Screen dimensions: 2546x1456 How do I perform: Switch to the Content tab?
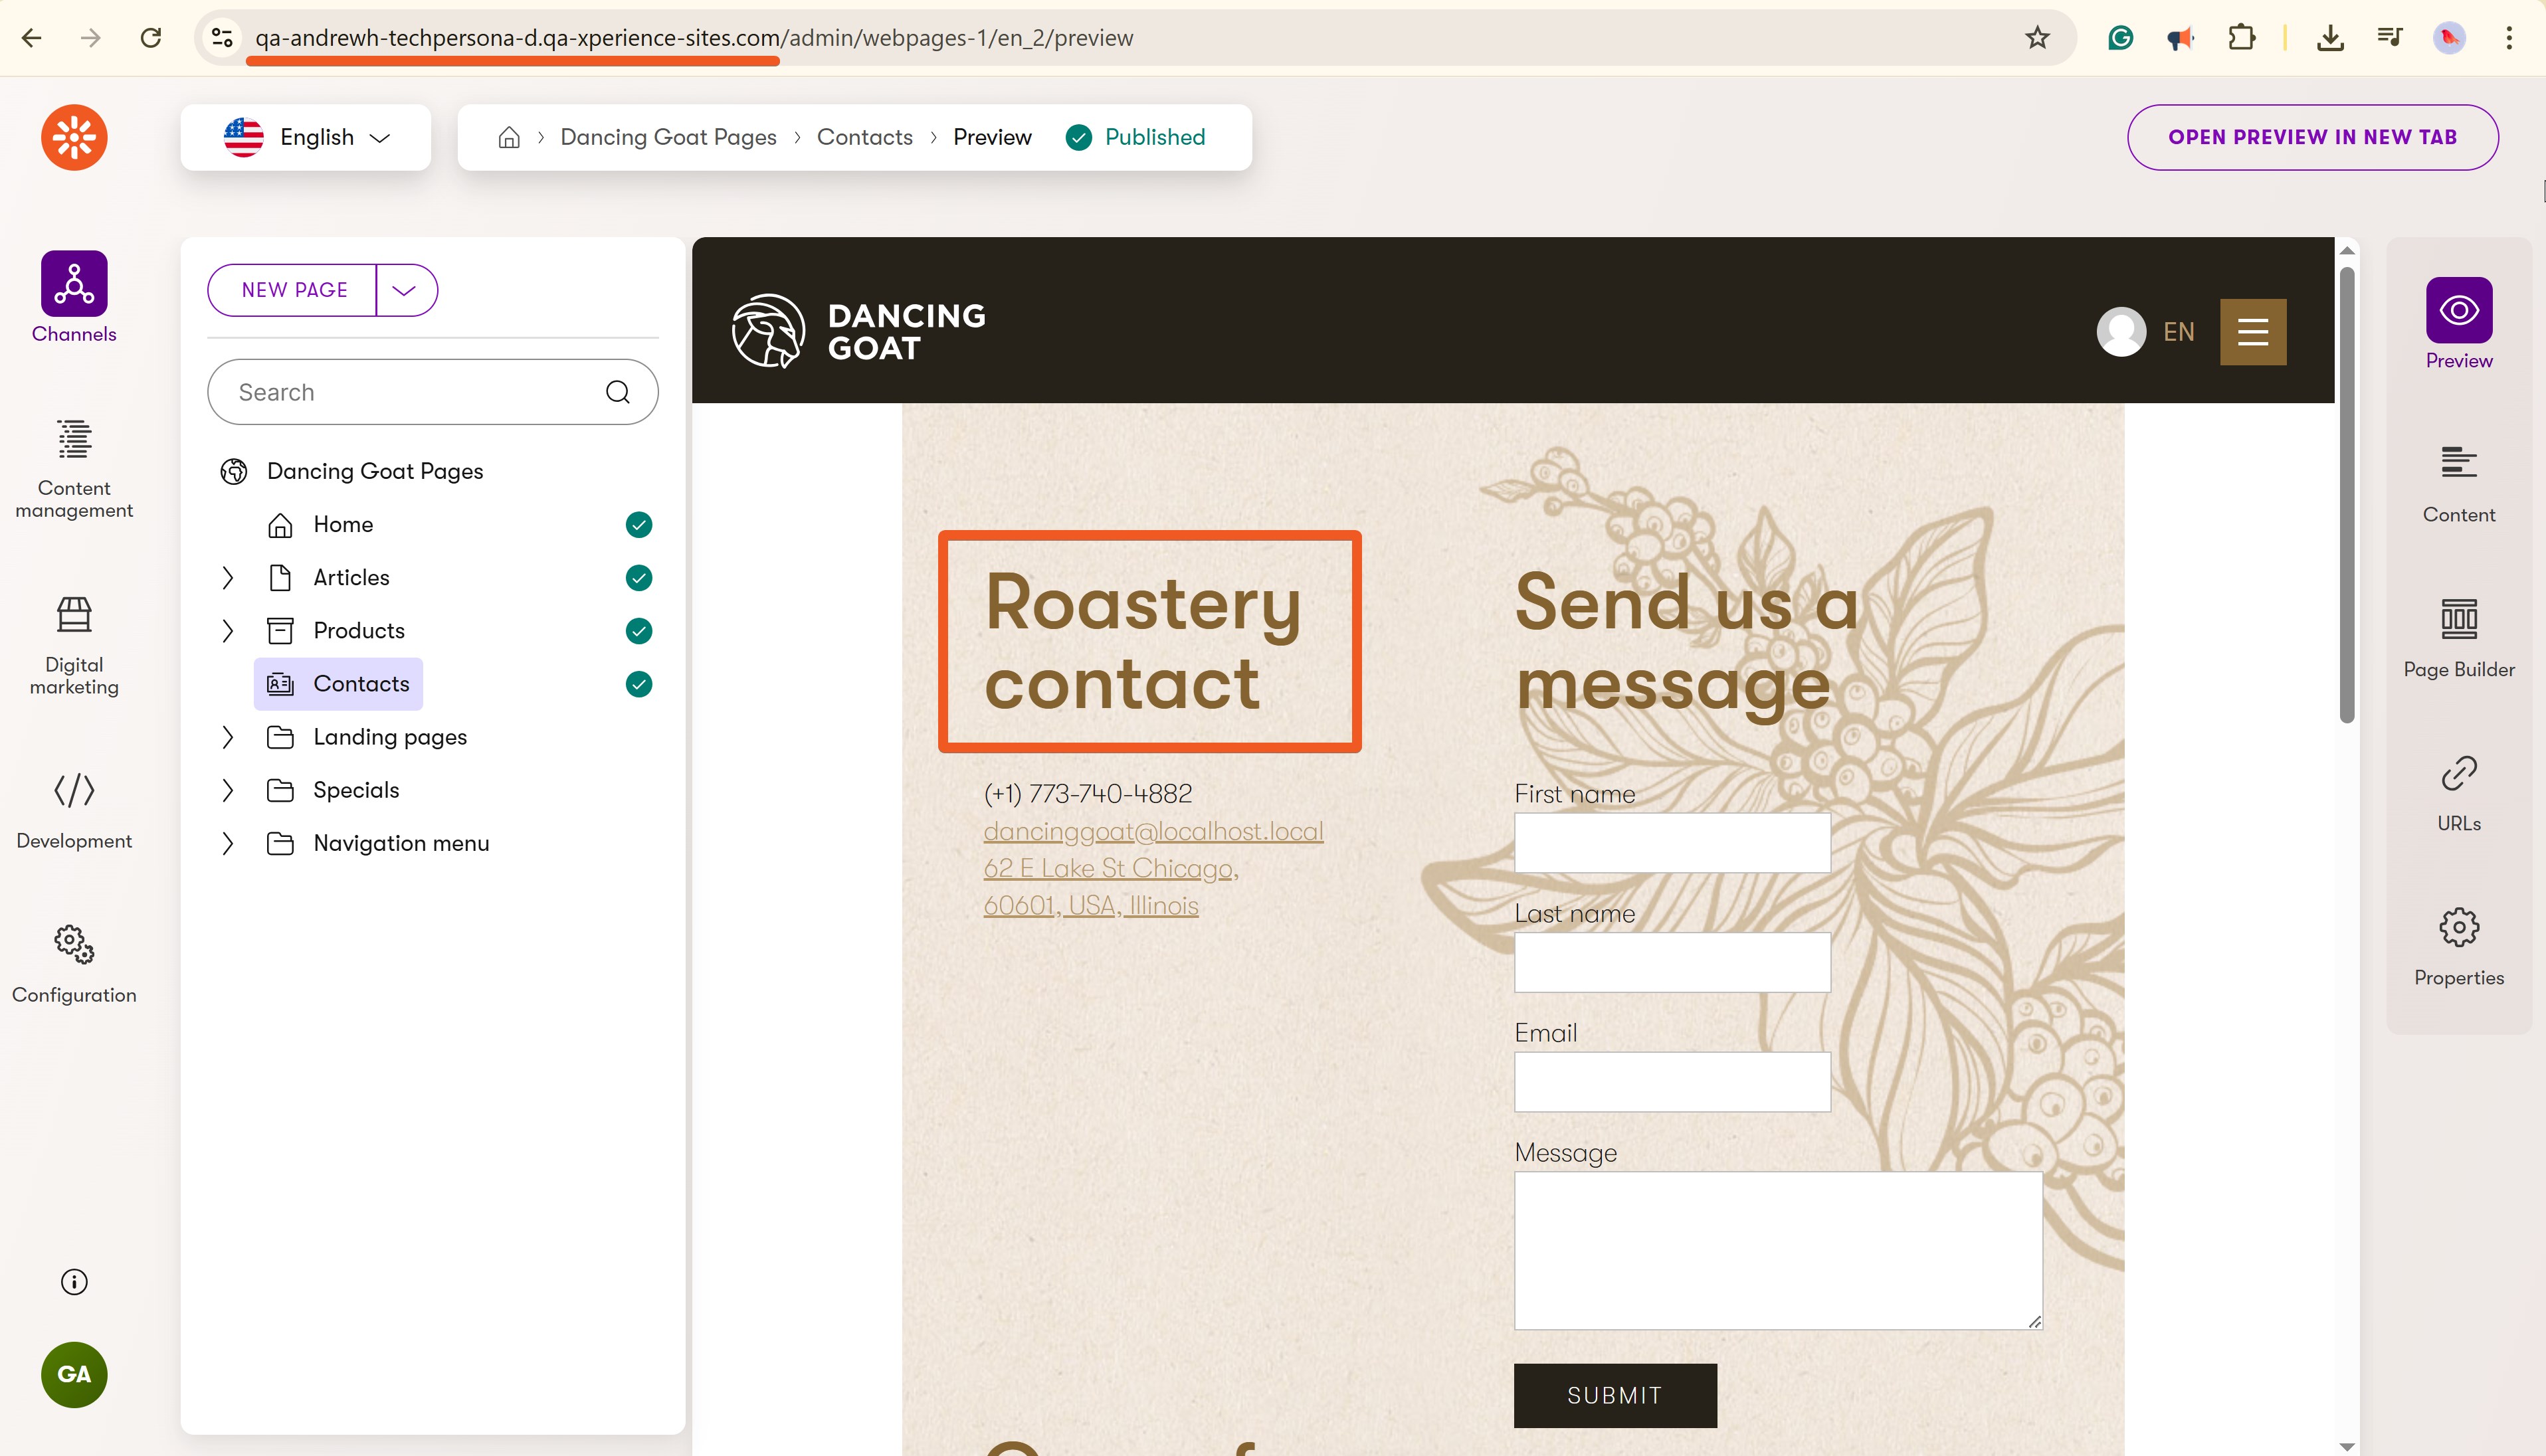[2459, 484]
